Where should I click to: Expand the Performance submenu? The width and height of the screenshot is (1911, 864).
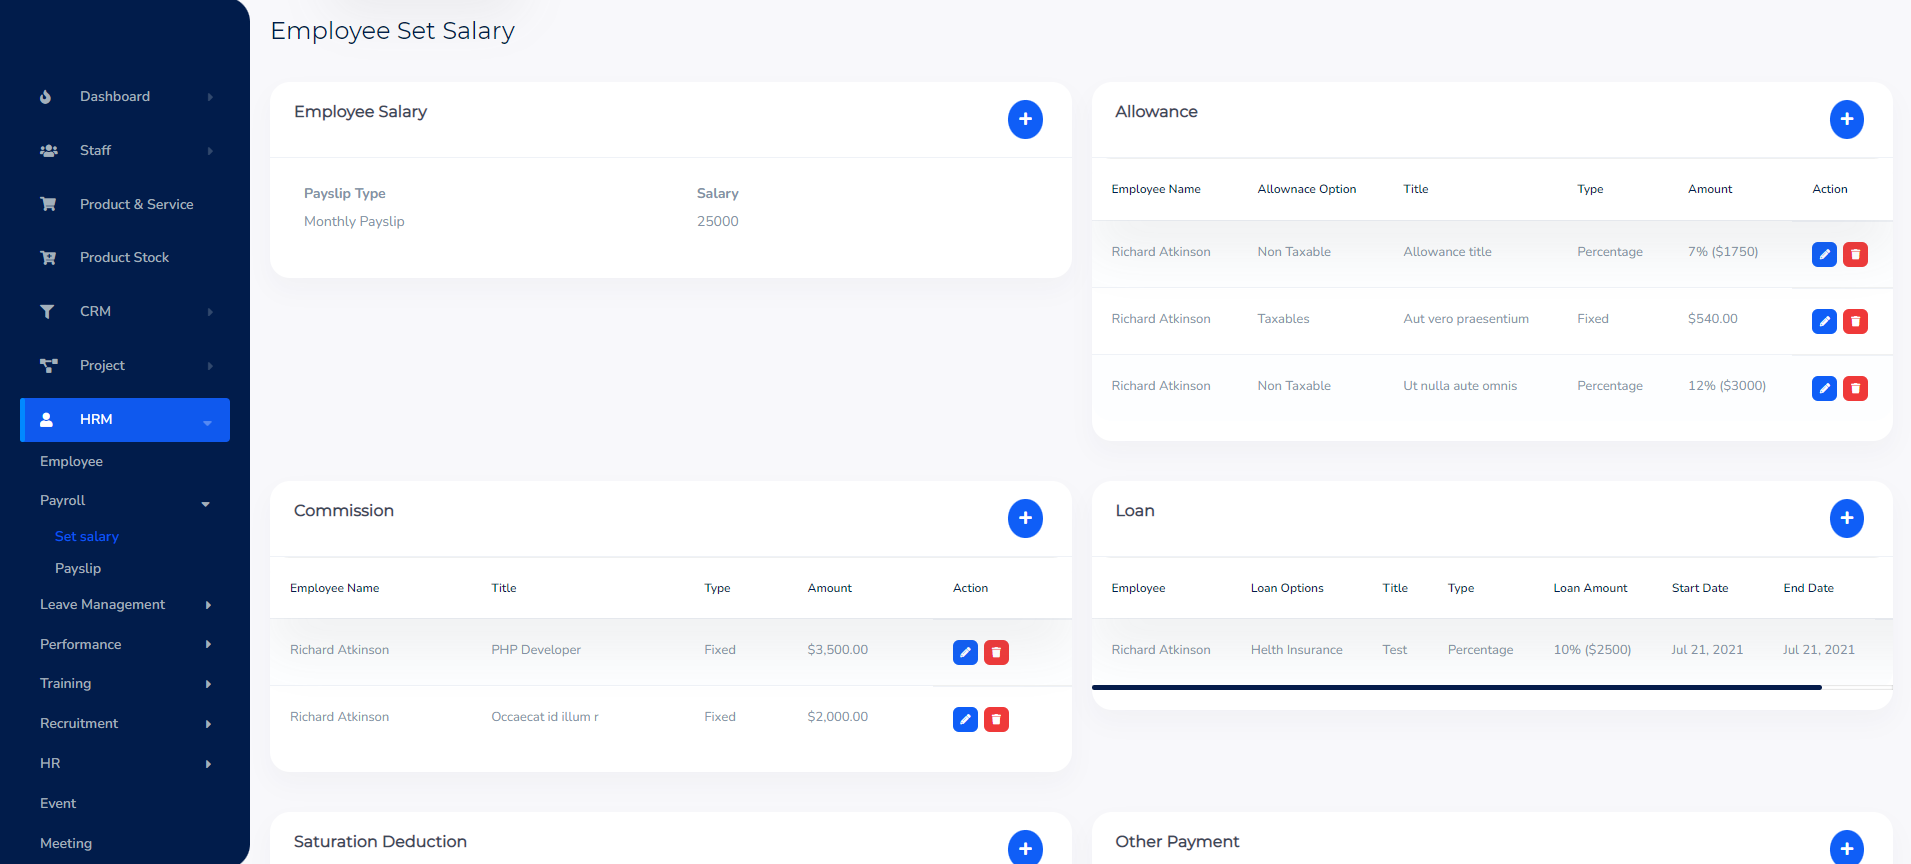click(125, 644)
